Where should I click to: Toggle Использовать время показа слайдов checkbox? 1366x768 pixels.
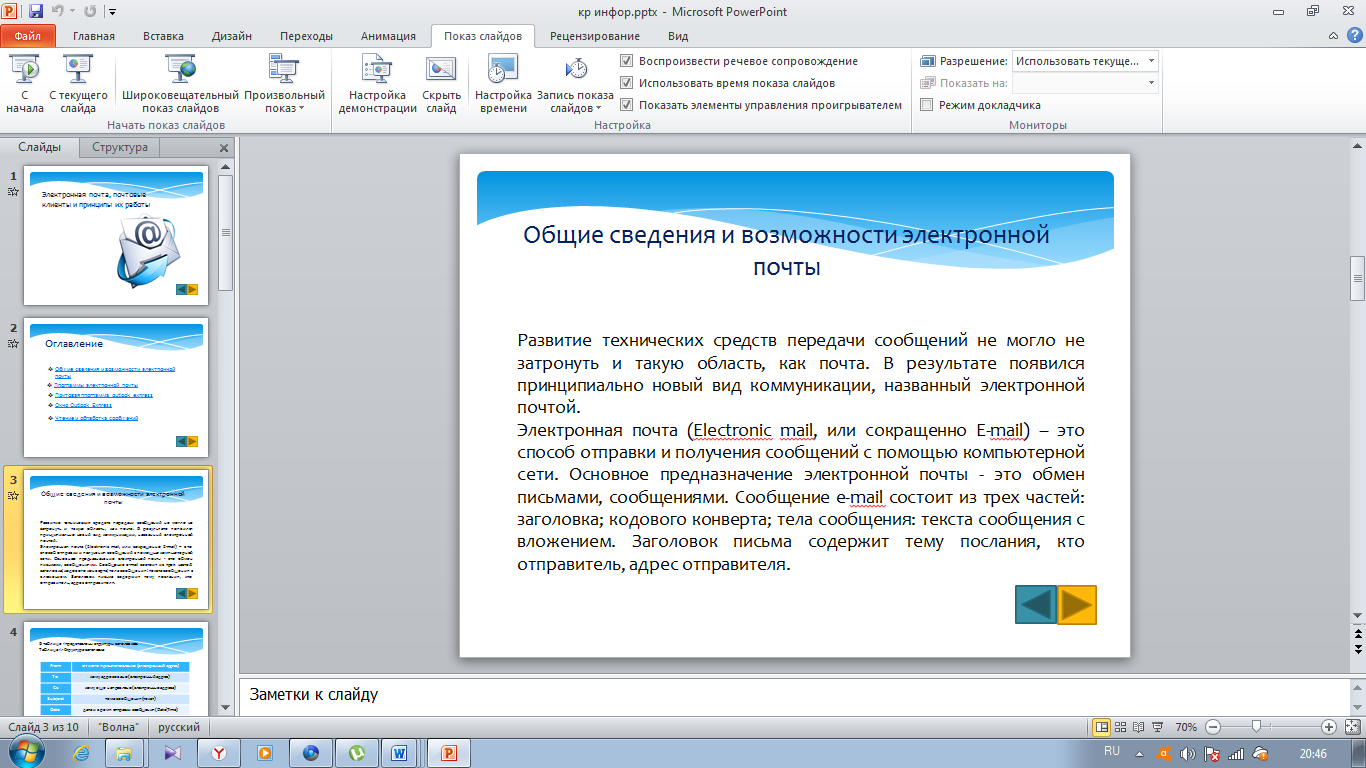627,83
